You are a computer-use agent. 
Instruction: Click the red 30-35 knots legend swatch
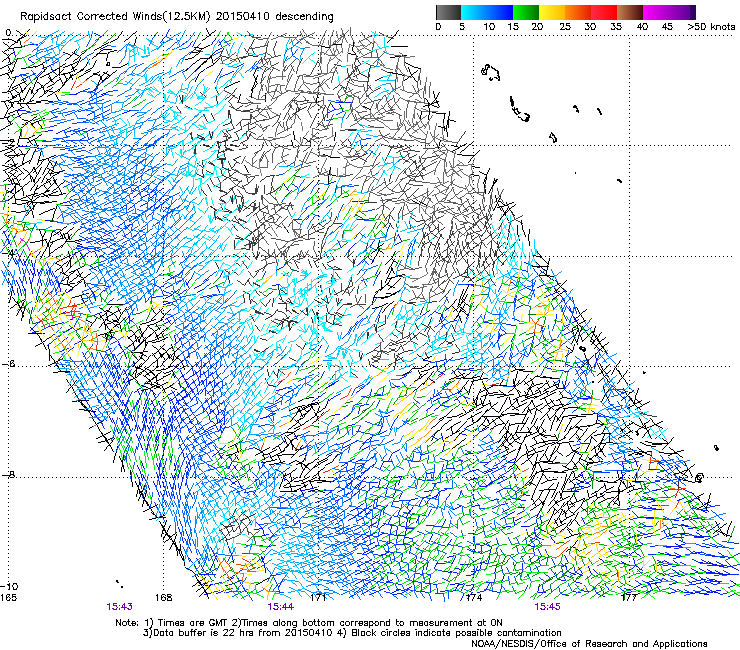pos(604,12)
